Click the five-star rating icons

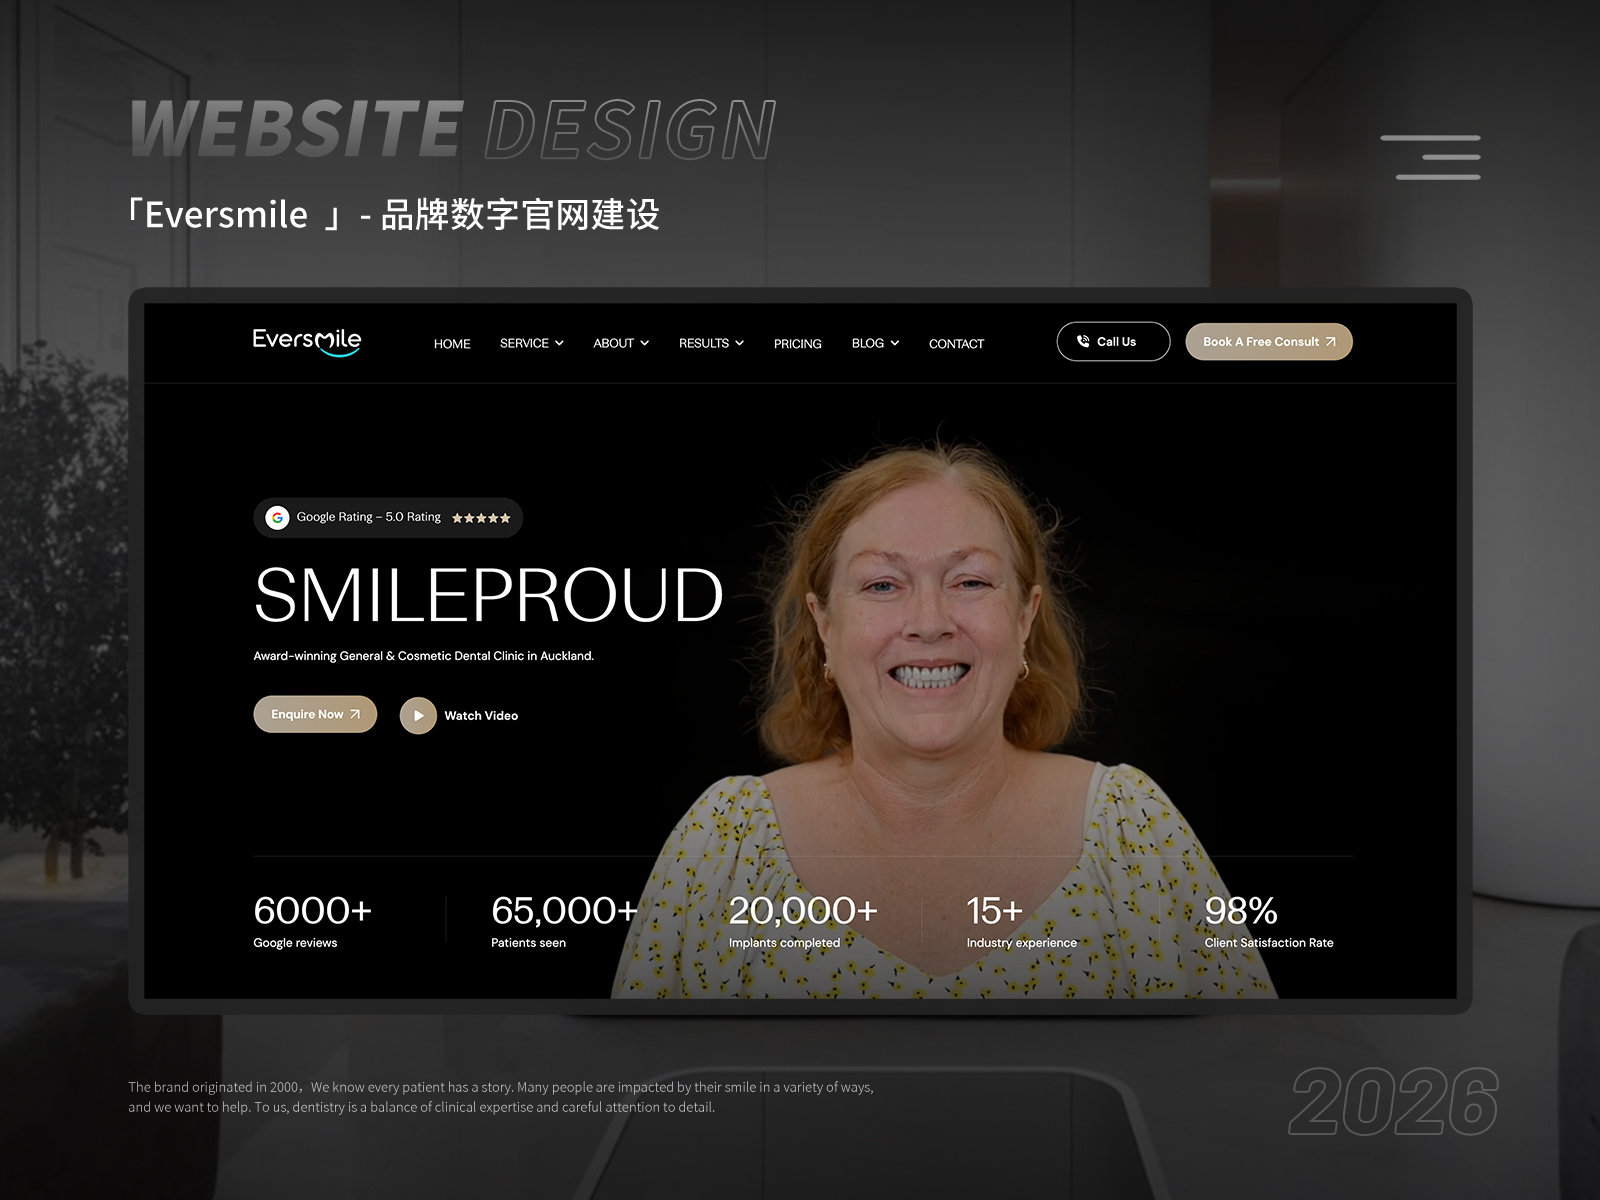[x=481, y=518]
